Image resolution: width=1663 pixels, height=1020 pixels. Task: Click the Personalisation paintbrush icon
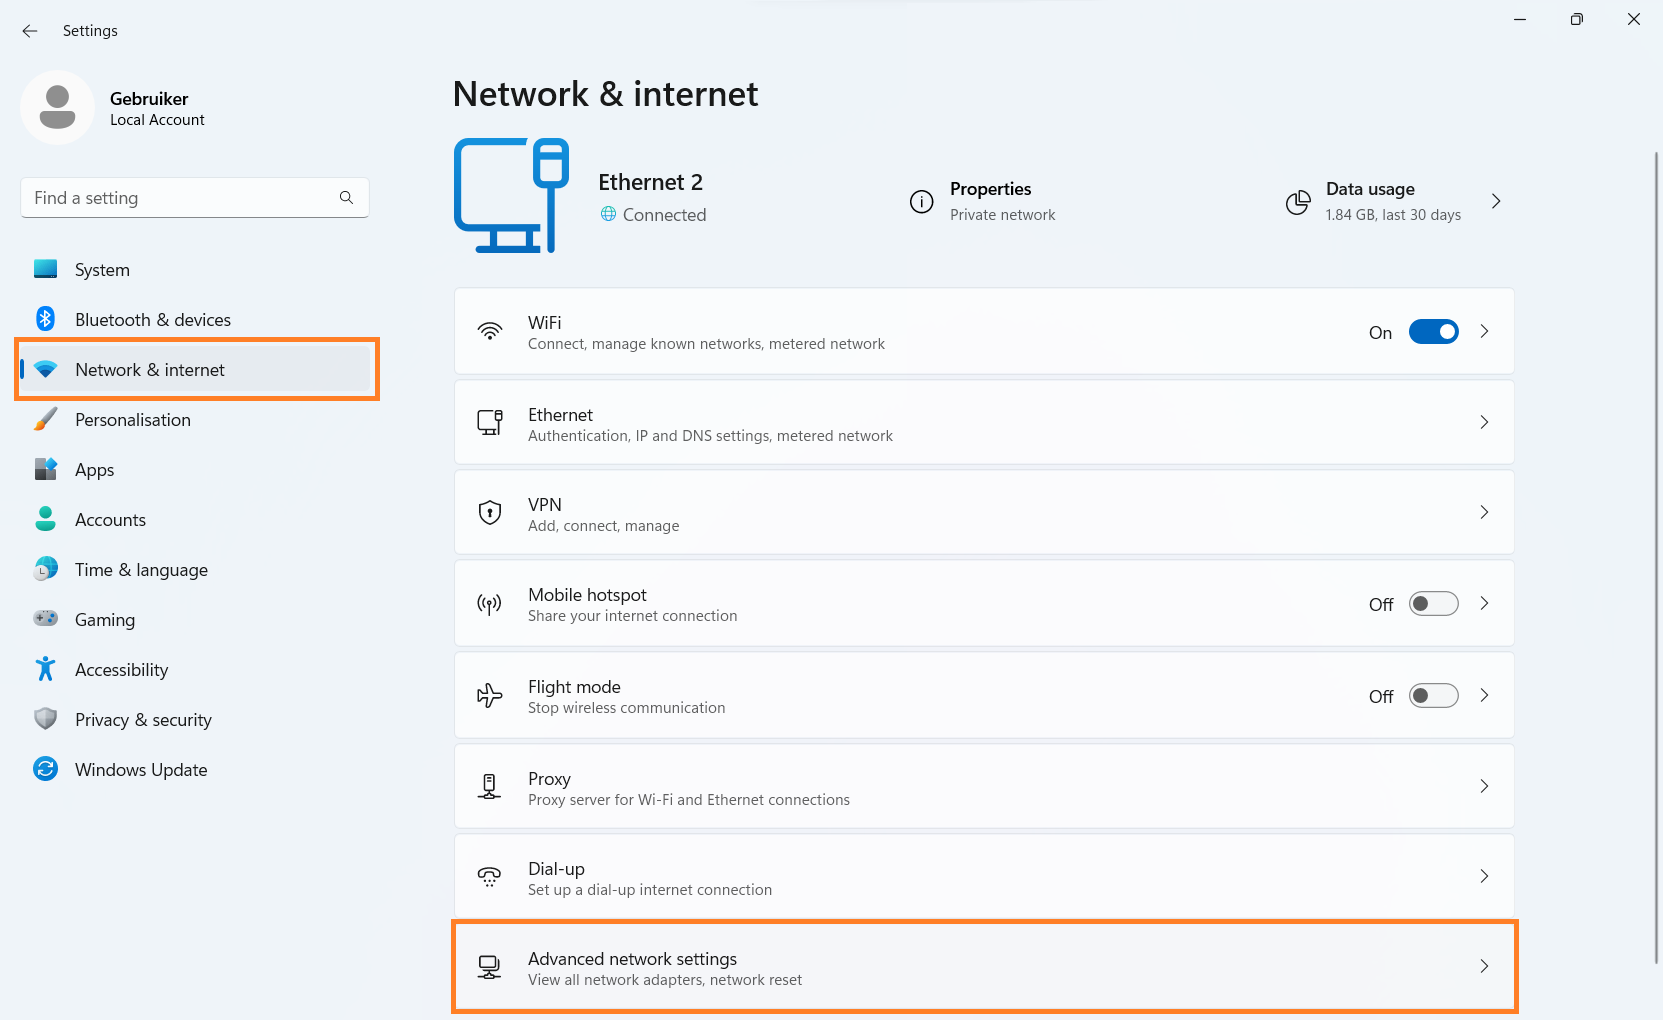[45, 419]
